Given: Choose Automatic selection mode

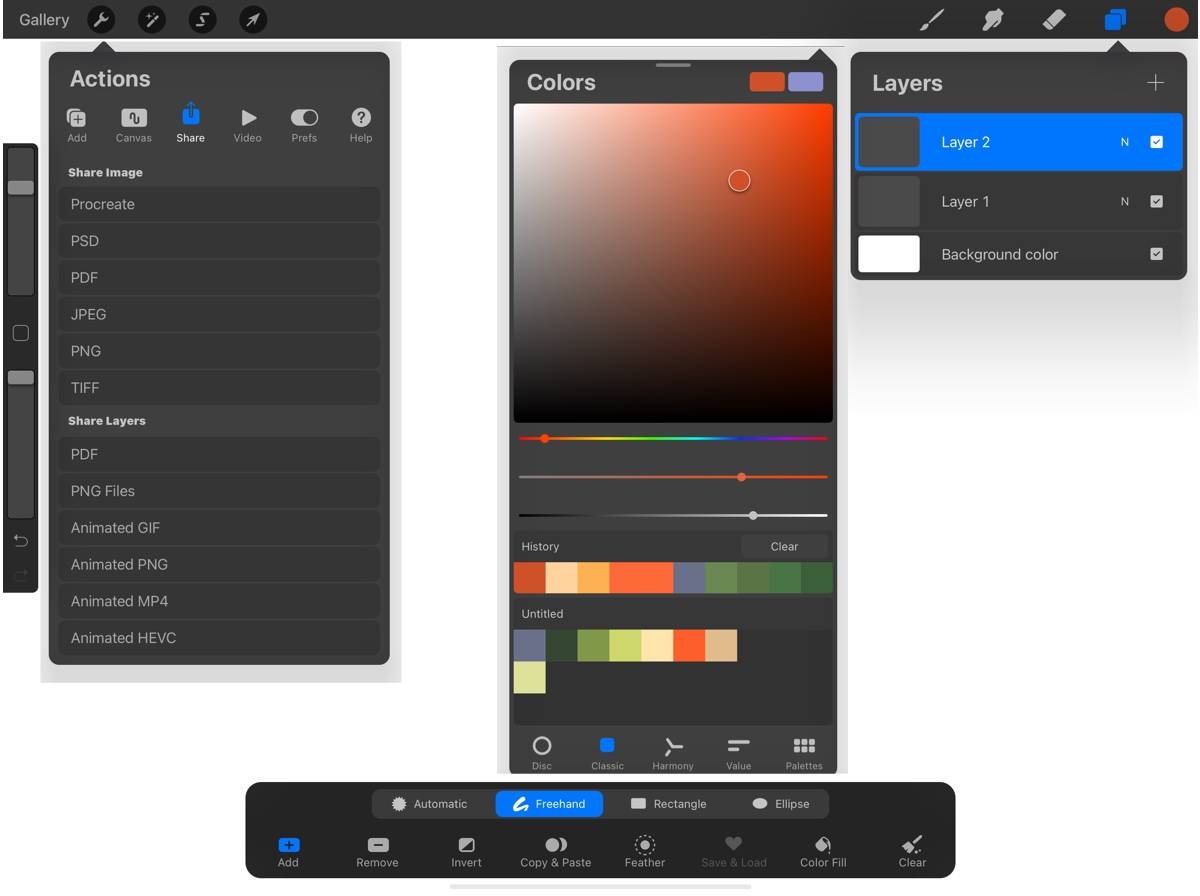Looking at the screenshot, I should point(430,804).
